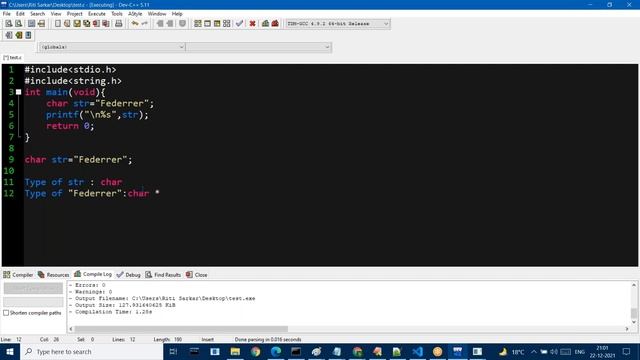Open File Explorer from the taskbar
640x360 pixels.
point(235,351)
